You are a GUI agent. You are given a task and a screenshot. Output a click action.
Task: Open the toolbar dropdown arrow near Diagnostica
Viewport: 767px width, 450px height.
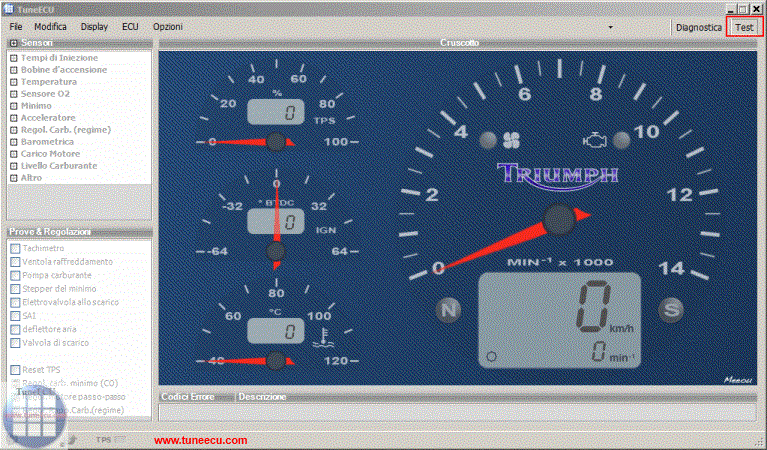pos(610,27)
